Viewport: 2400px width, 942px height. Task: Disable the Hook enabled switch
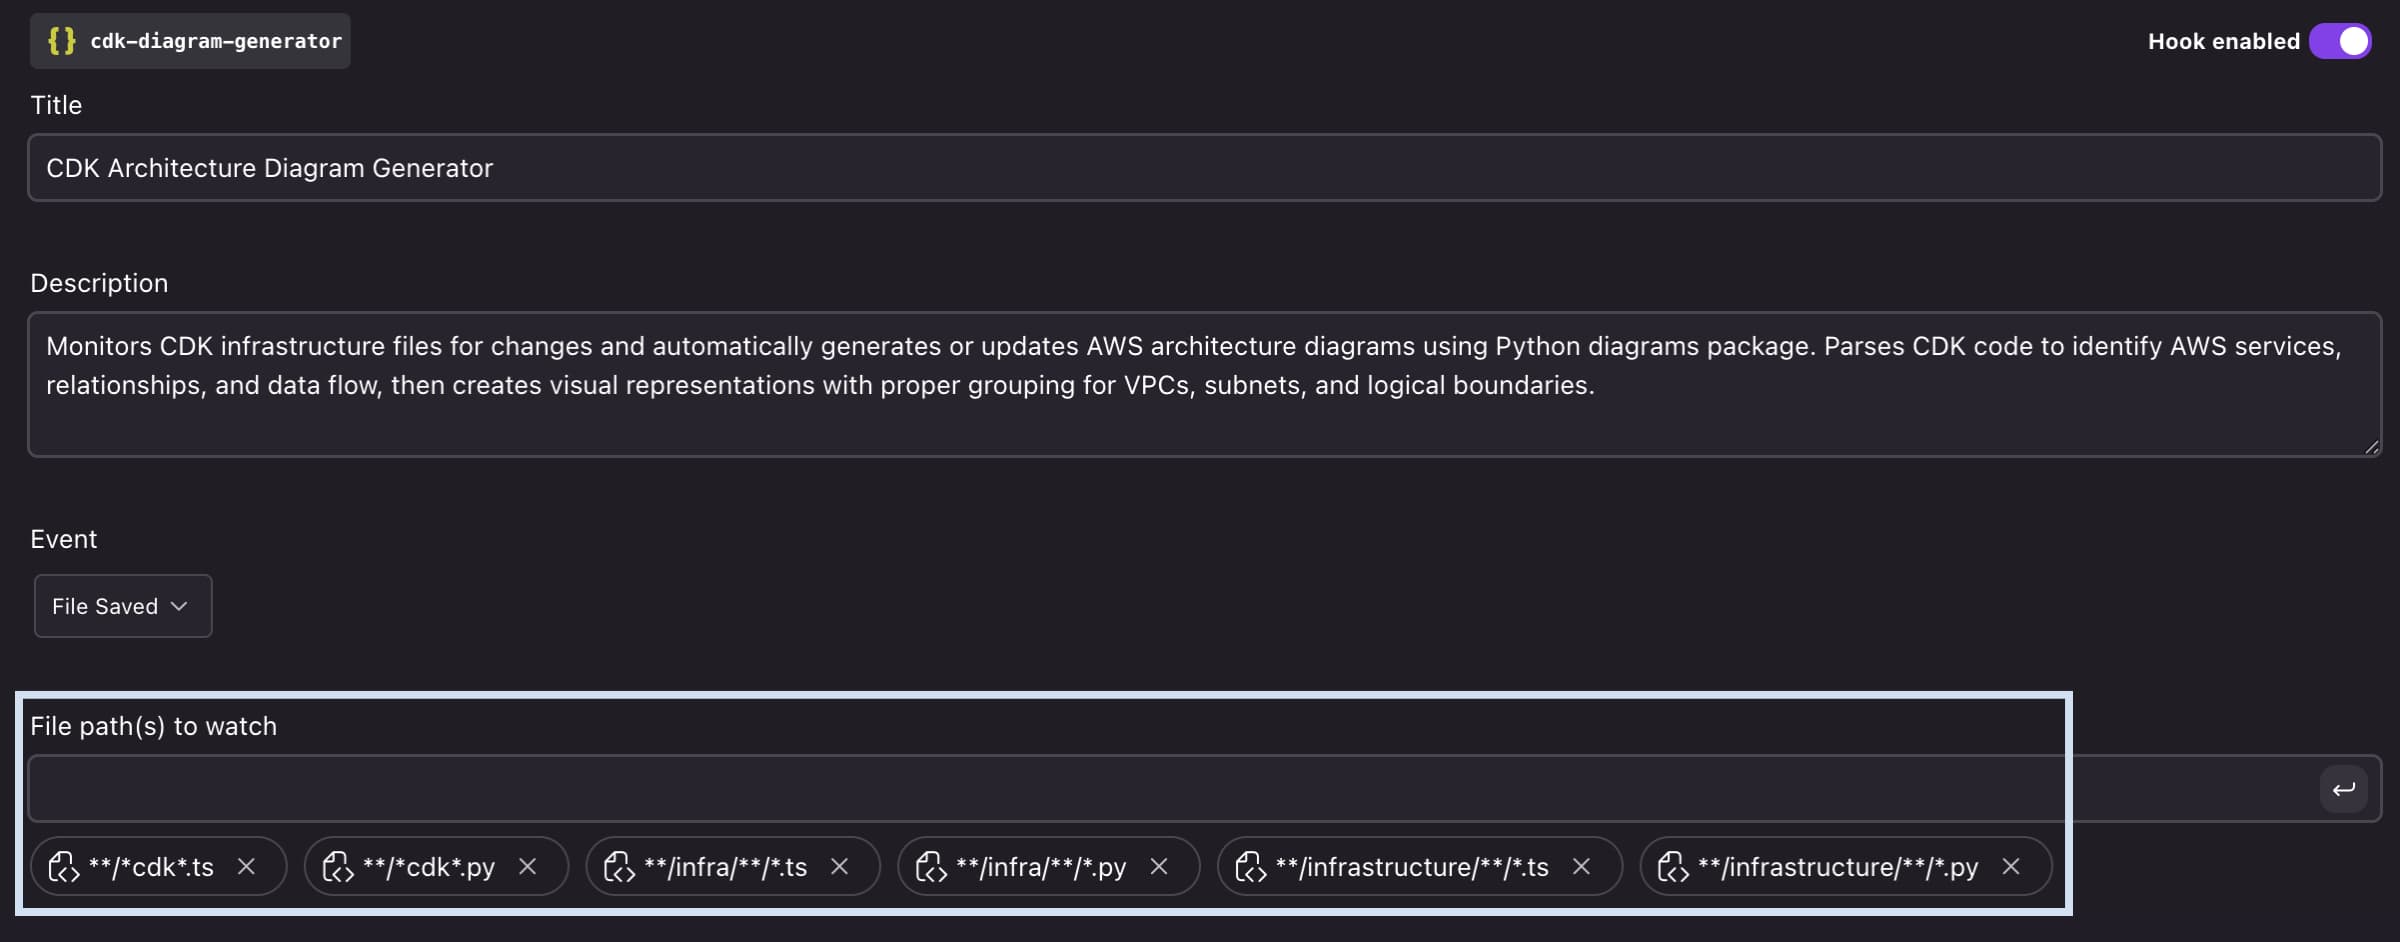[x=2340, y=41]
